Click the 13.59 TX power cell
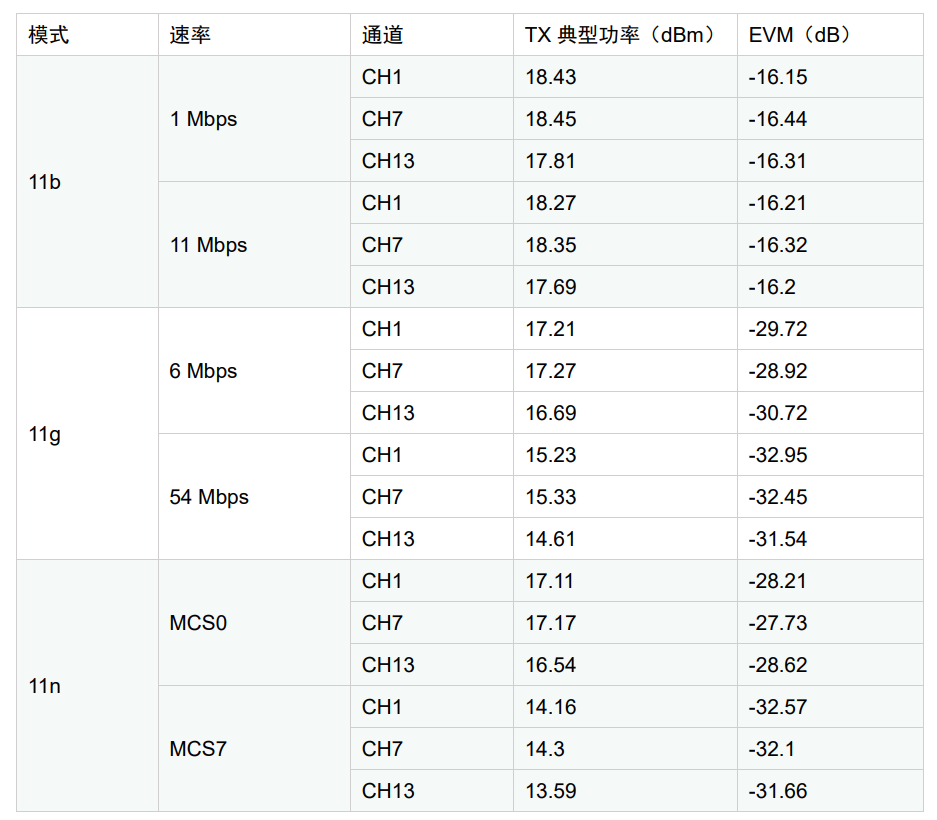This screenshot has width=937, height=820. click(x=626, y=791)
